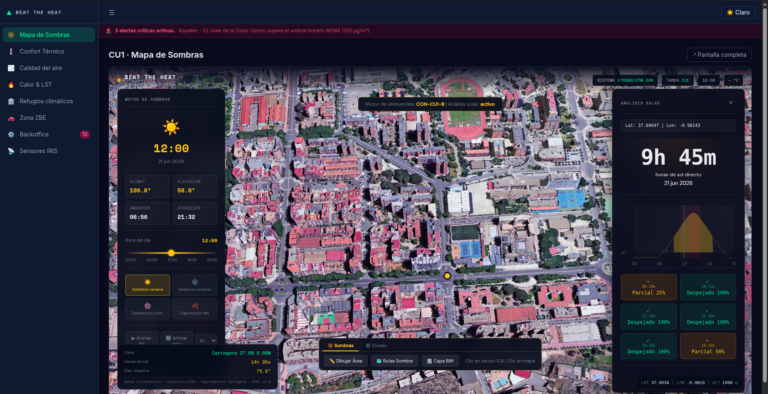Open the map with Pantalla completa
Image resolution: width=768 pixels, height=394 pixels.
coord(719,55)
